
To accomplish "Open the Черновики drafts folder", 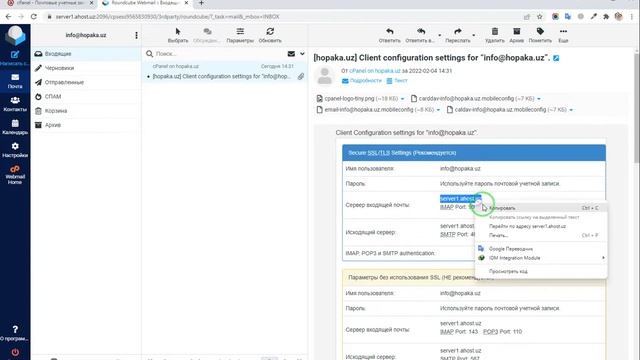I will pos(86,68).
